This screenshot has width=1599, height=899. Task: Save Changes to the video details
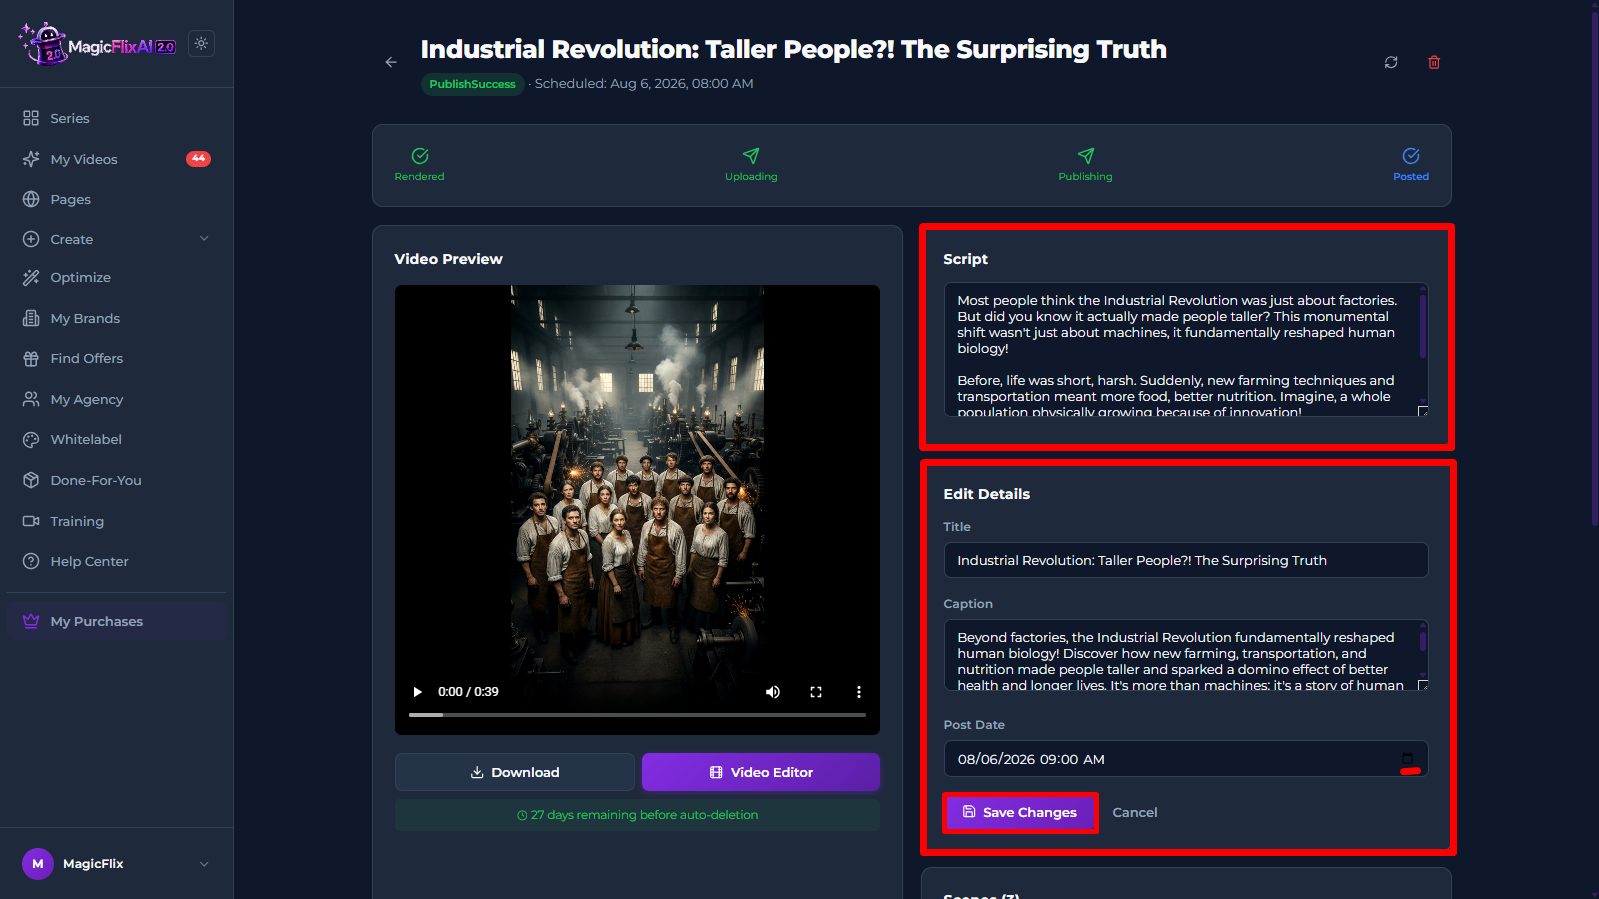coord(1020,812)
